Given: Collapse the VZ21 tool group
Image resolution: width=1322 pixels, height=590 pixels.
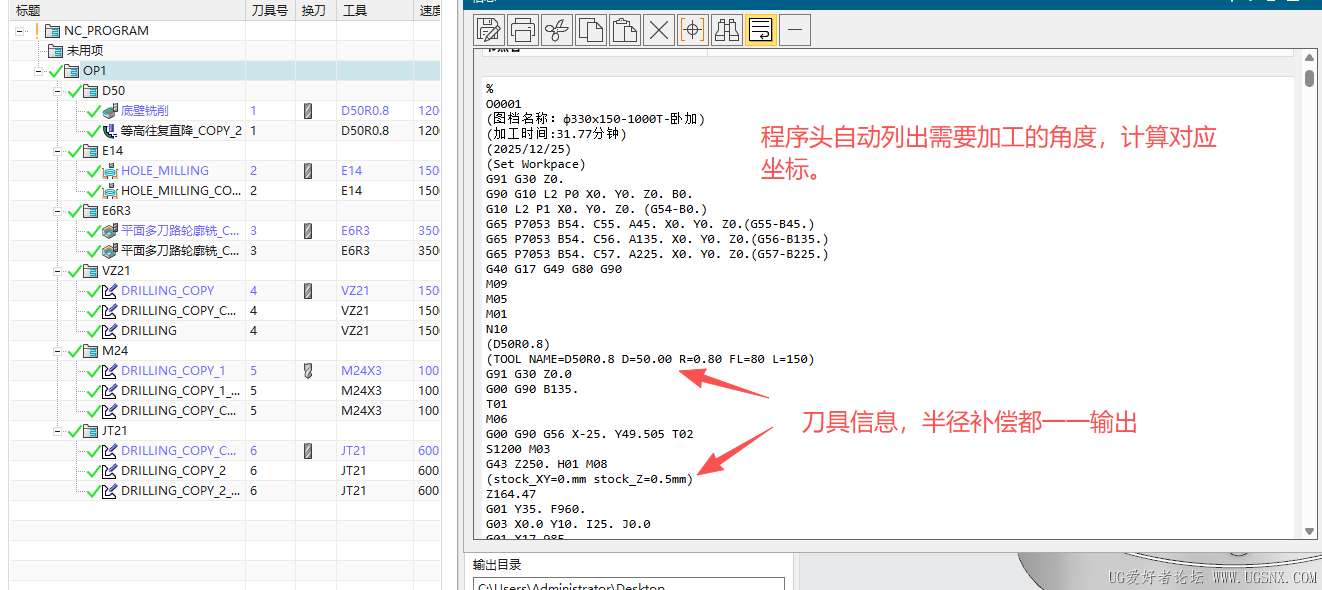Looking at the screenshot, I should pyautogui.click(x=57, y=270).
